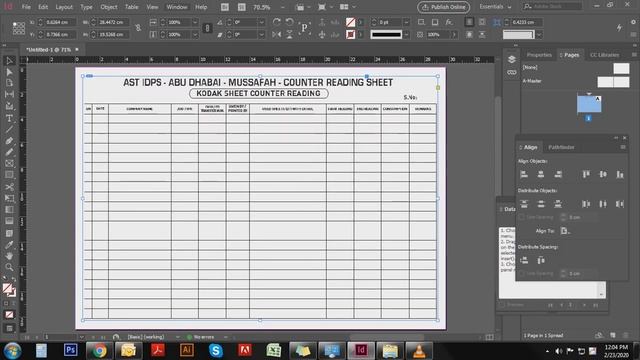Select page 1 thumbnail in Pages panel

[589, 104]
